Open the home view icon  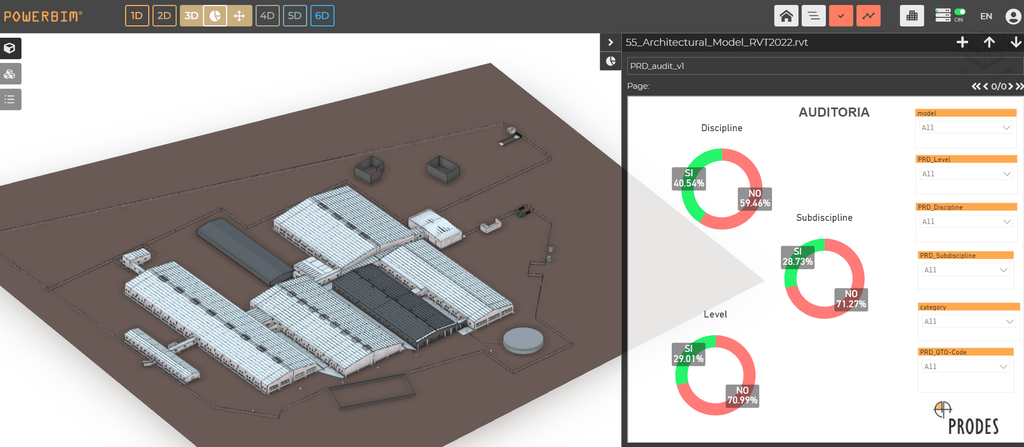[786, 16]
